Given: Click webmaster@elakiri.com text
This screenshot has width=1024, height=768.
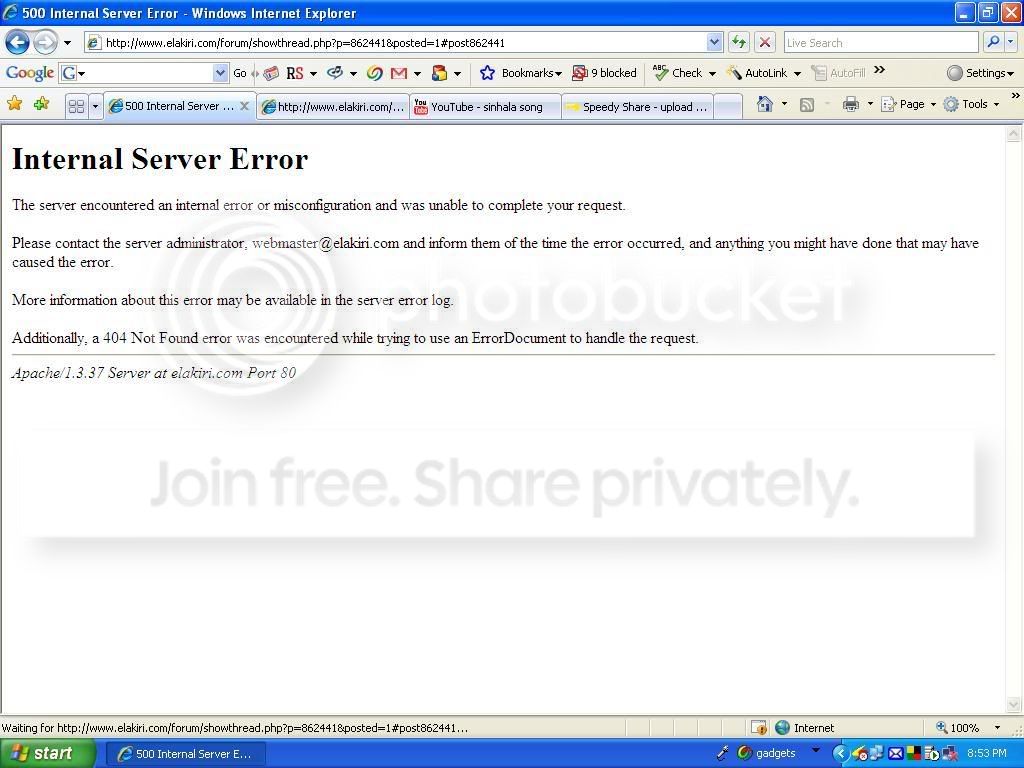Looking at the screenshot, I should point(325,243).
